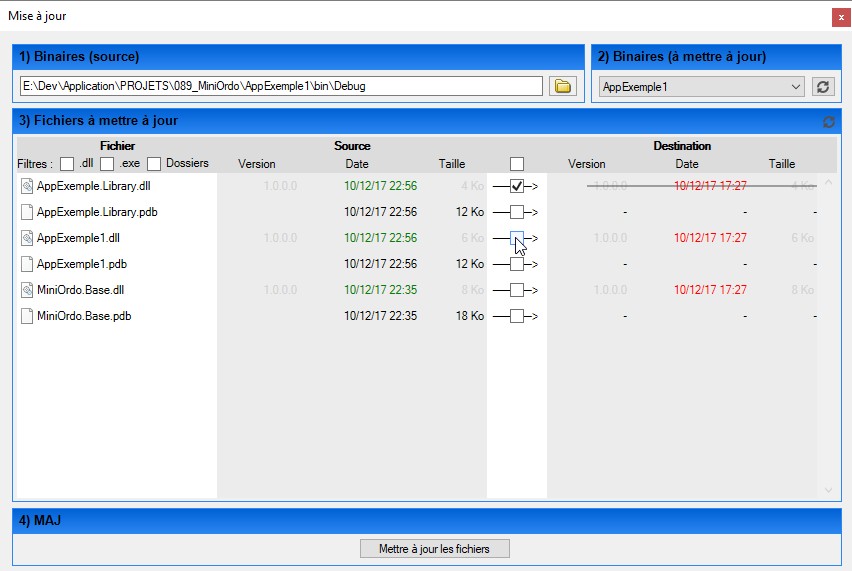Check the AppExemple1.dll update checkbox
Screen dimensions: 852x571
(517, 238)
